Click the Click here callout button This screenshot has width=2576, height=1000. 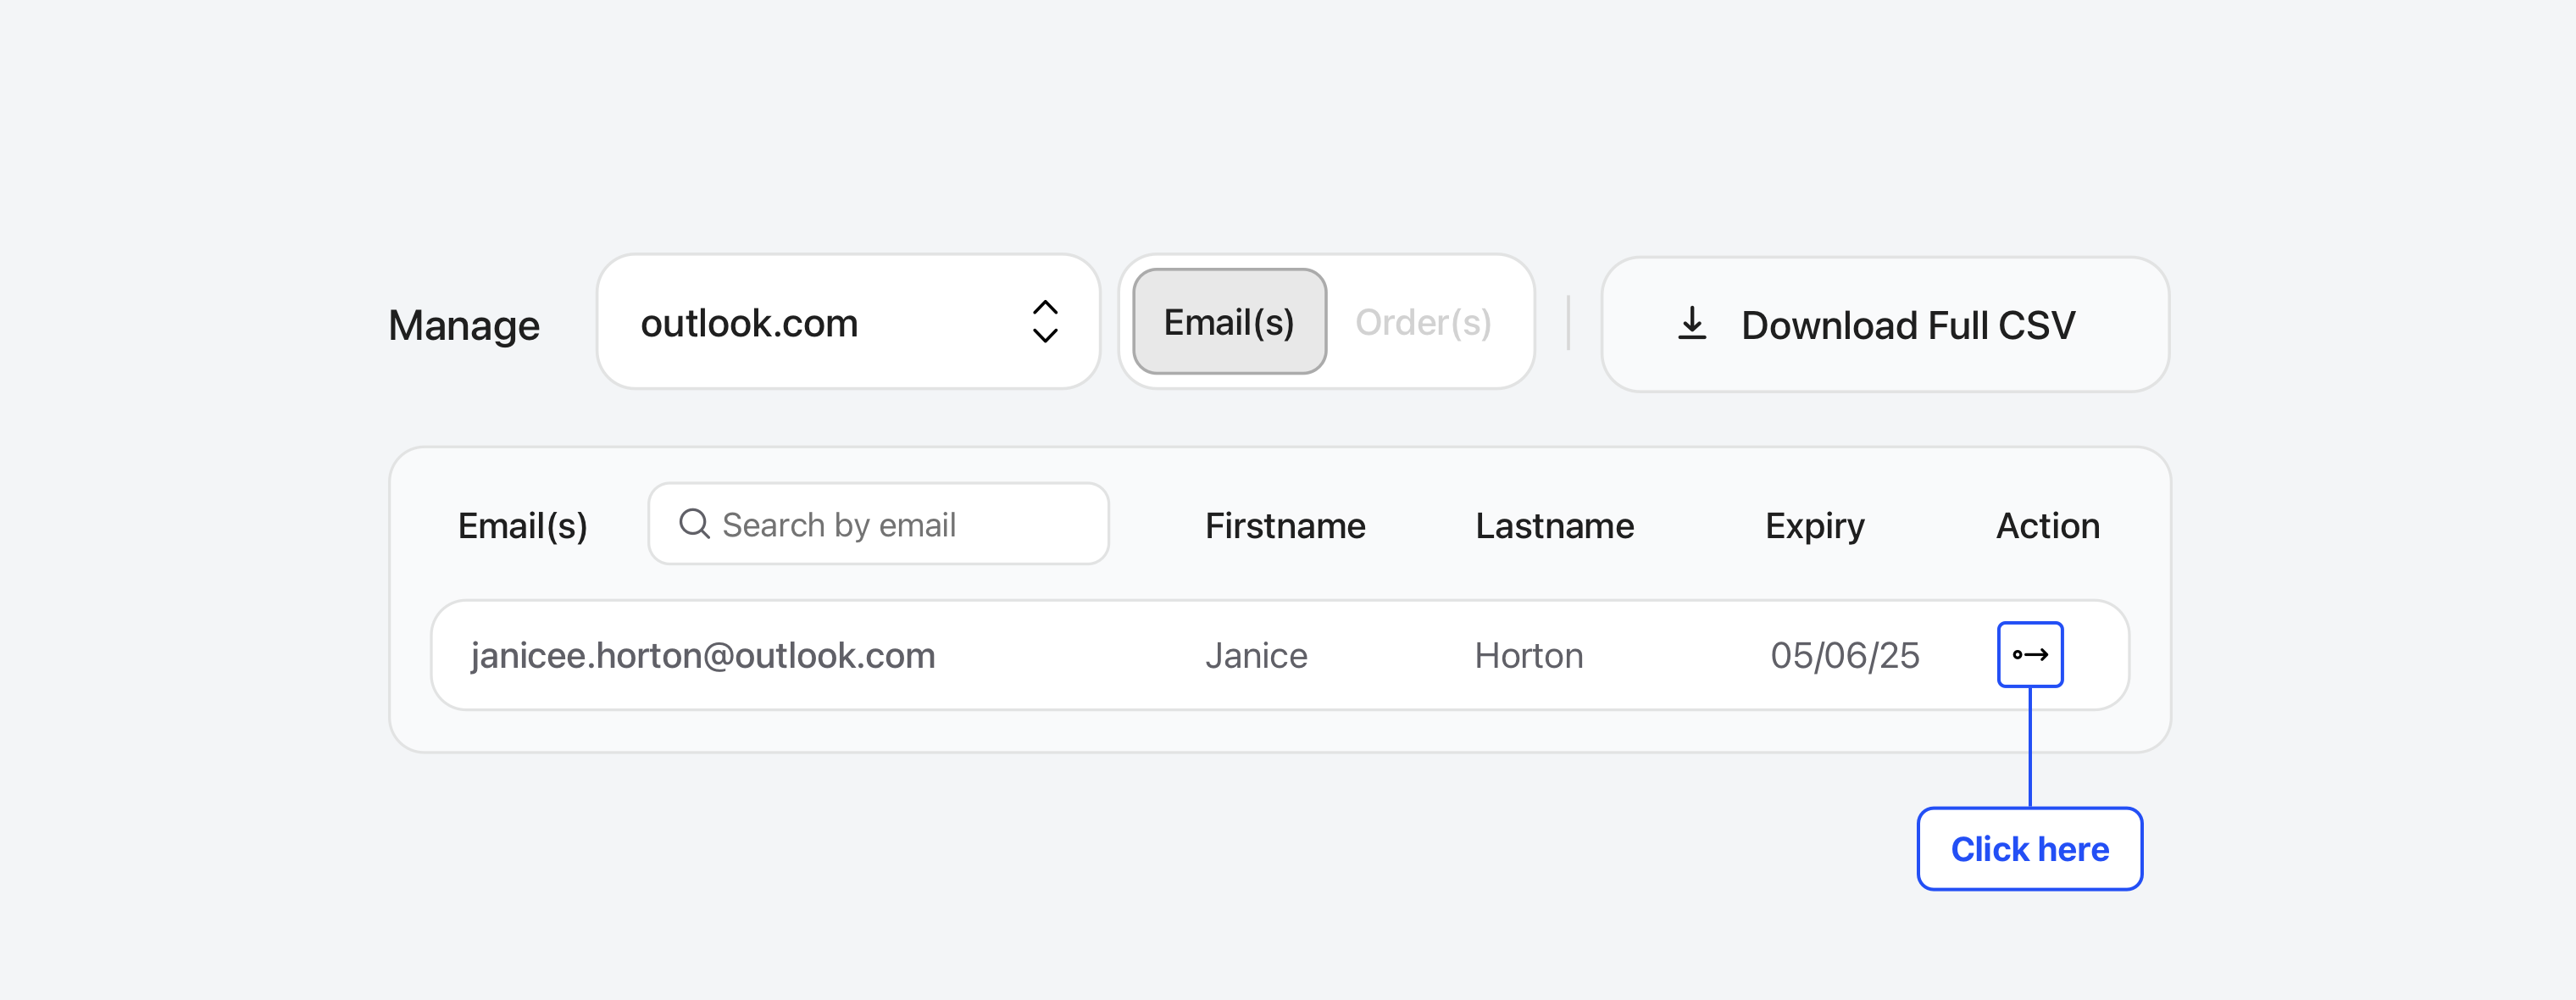[x=2029, y=849]
